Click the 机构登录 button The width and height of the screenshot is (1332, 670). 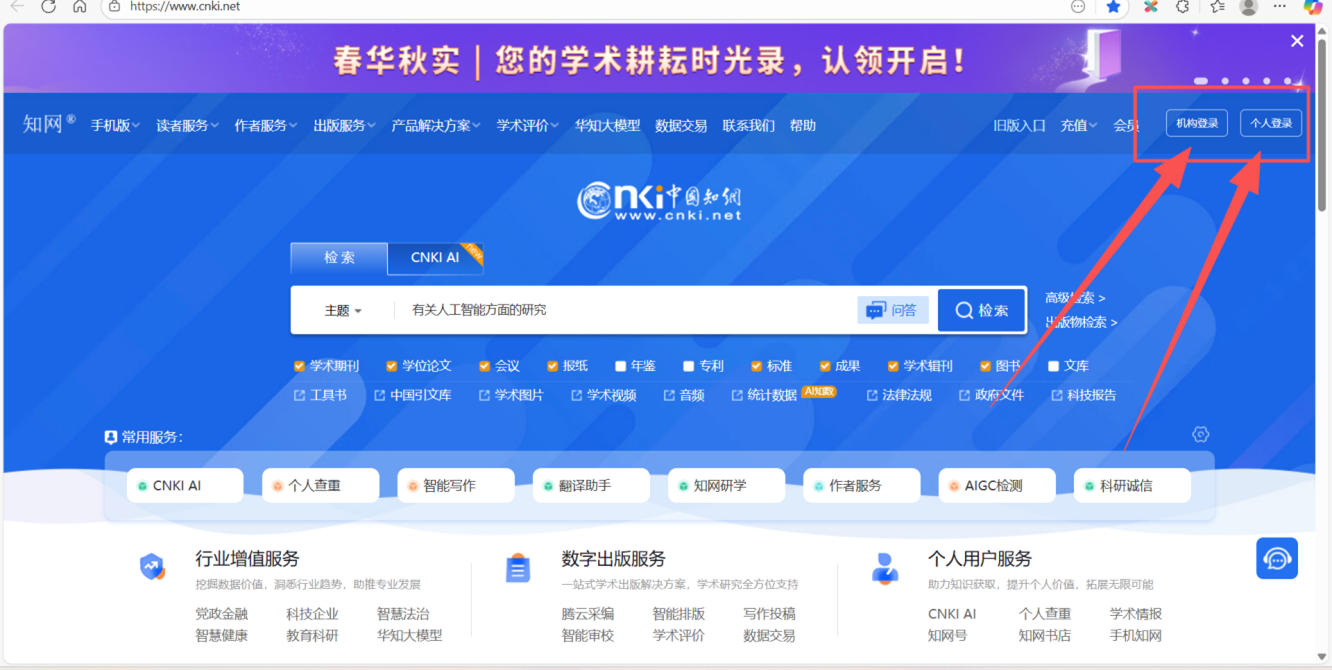click(1197, 123)
